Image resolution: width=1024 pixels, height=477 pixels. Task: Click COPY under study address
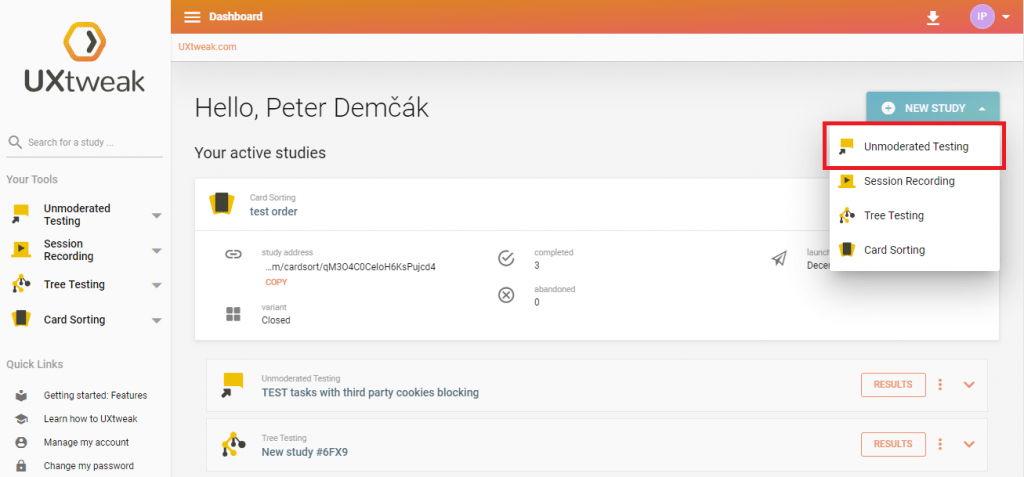pos(276,282)
